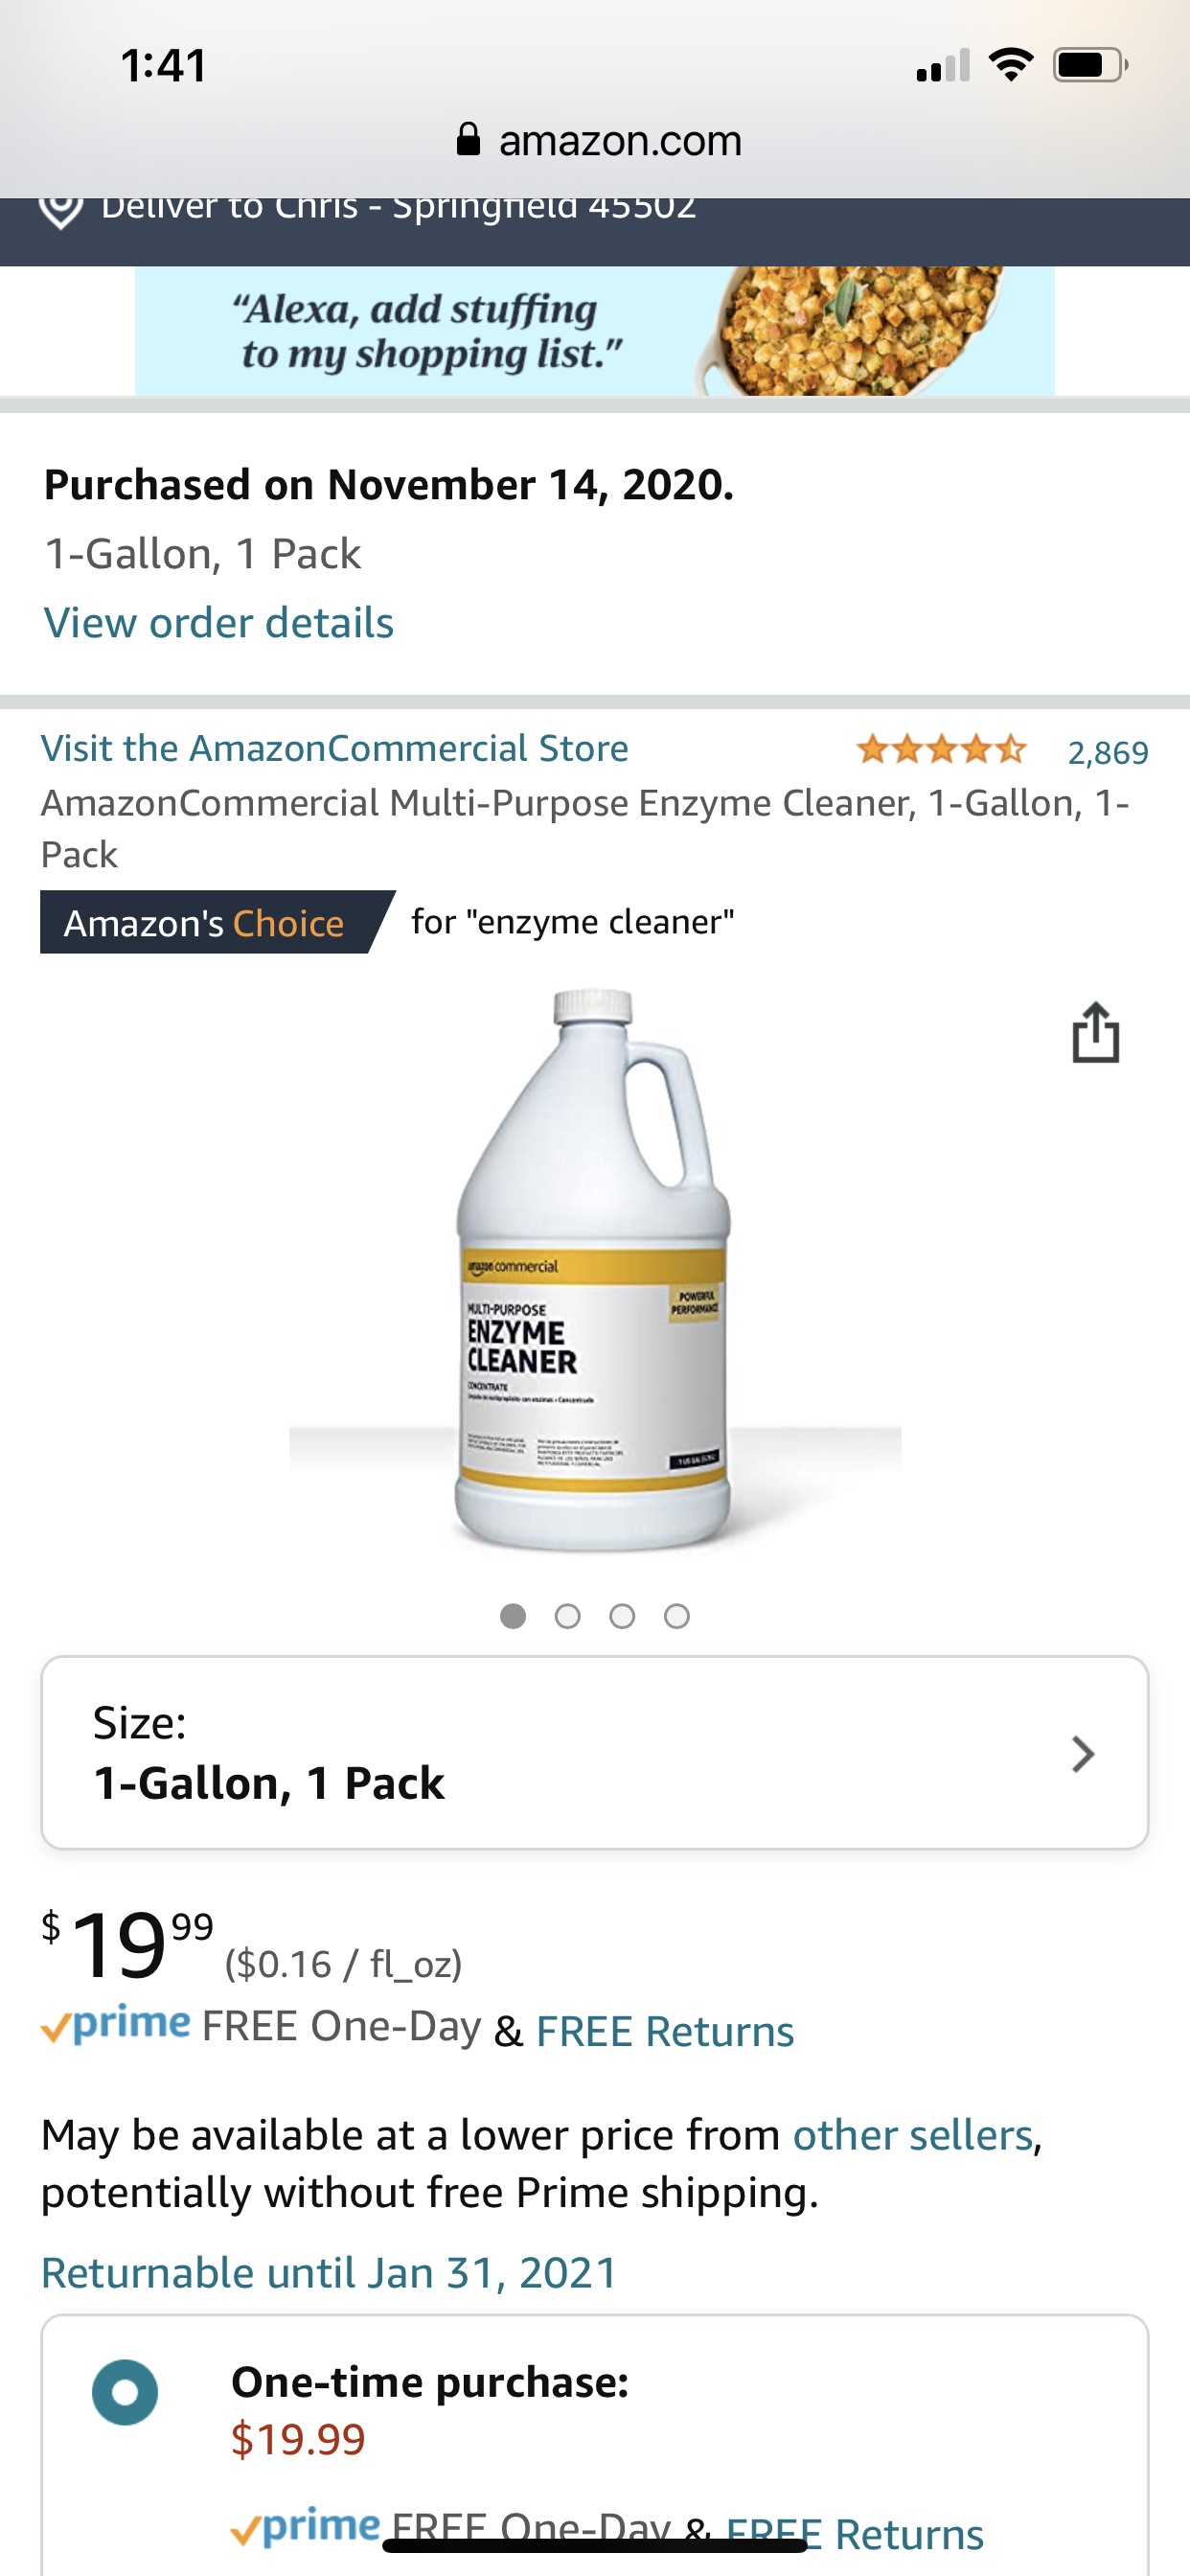Viewport: 1190px width, 2576px height.
Task: Tap the padlock icon in address bar
Action: click(x=468, y=140)
